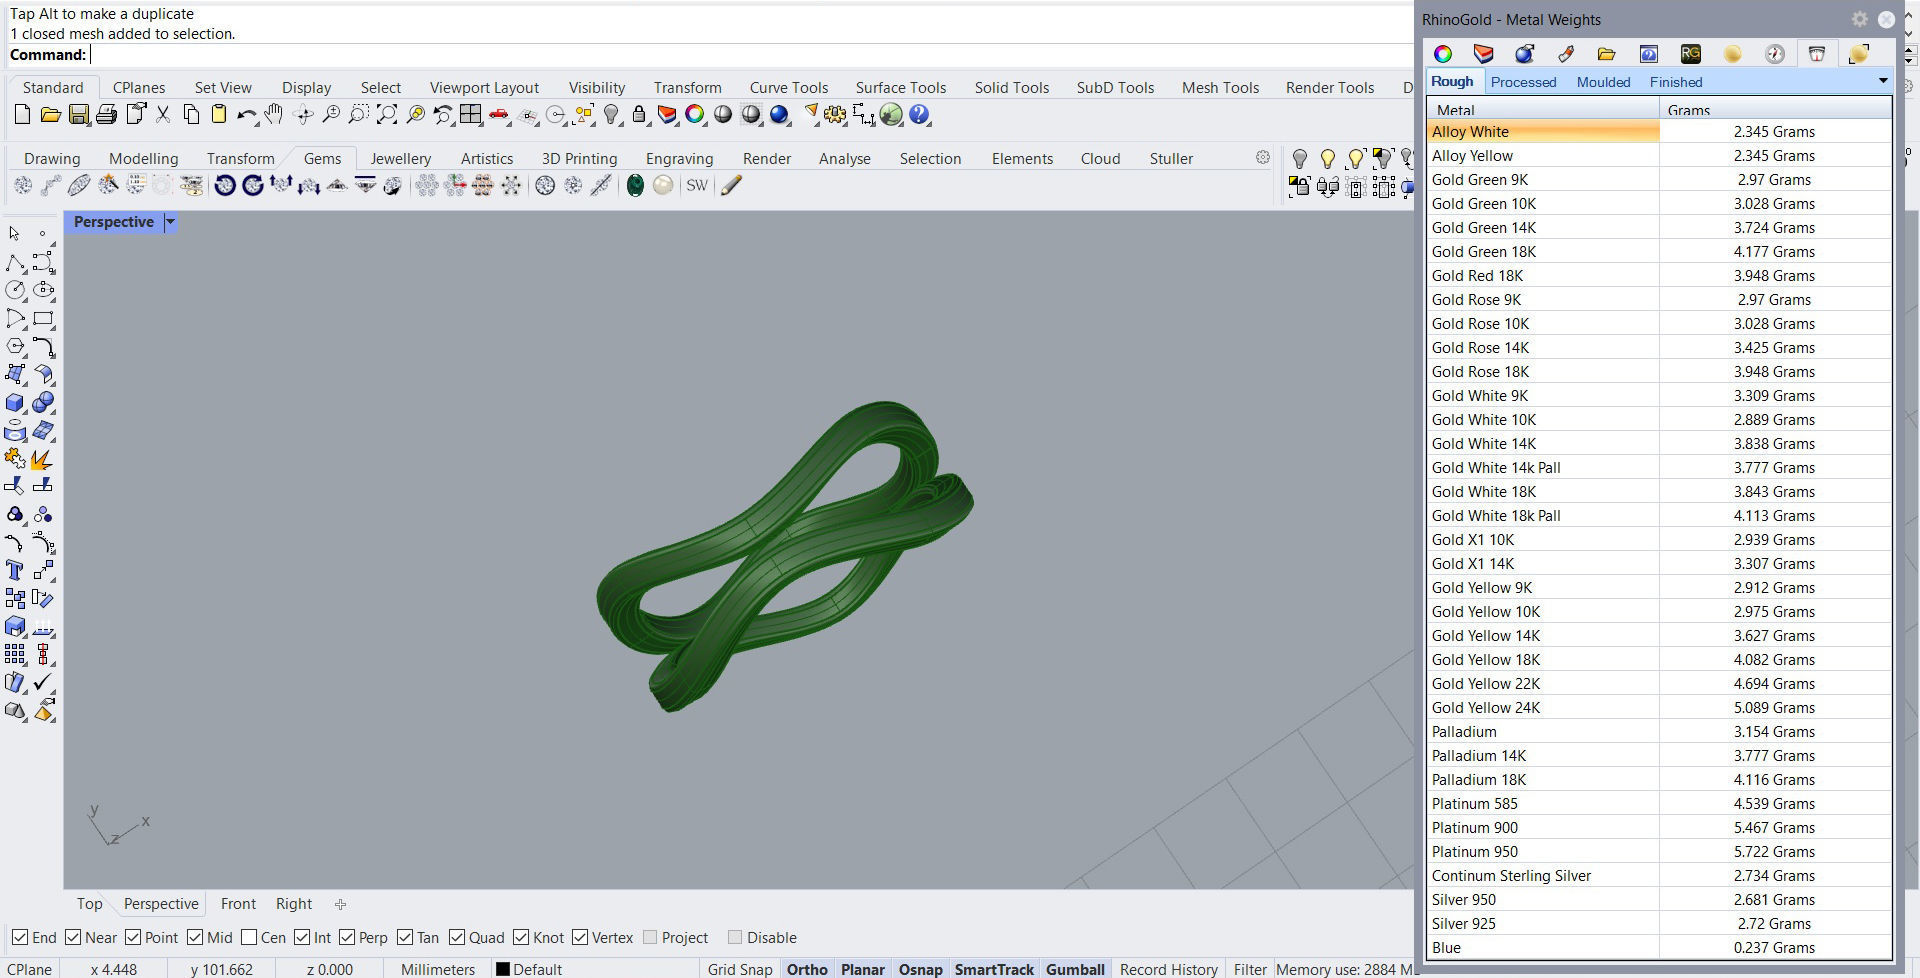Toggle the Near osnap checkbox
This screenshot has height=978, width=1920.
click(73, 937)
